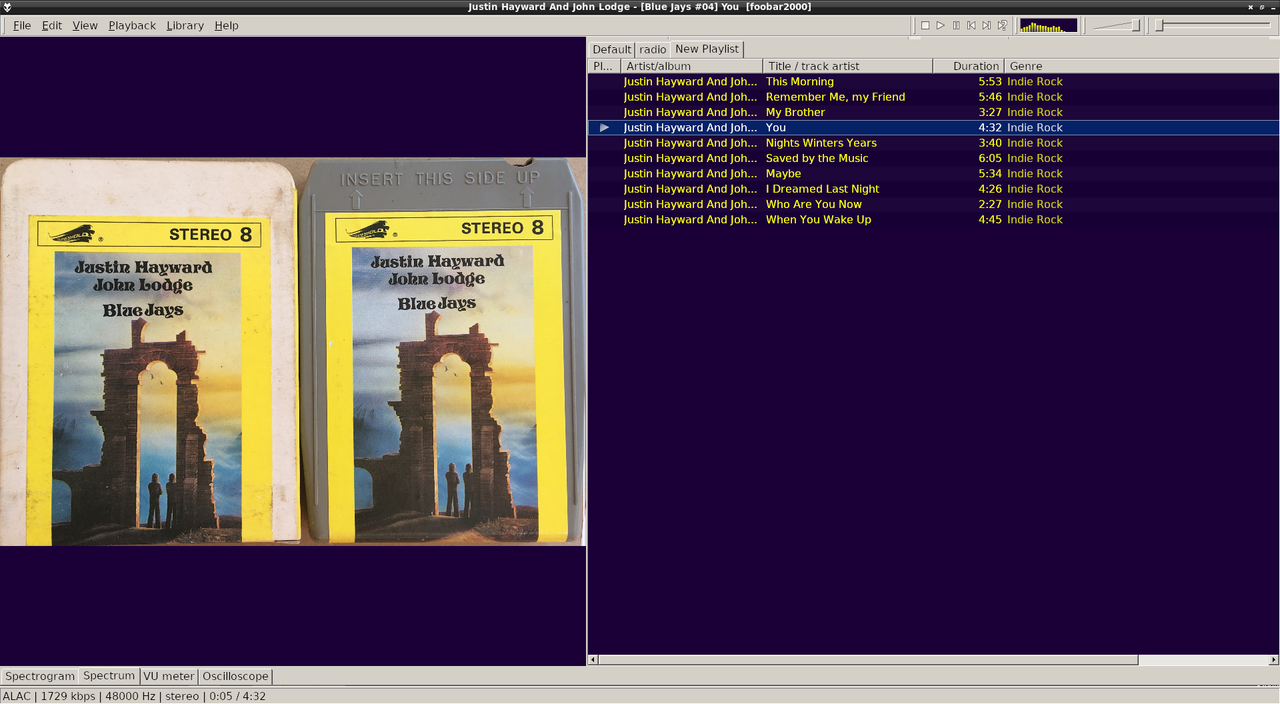Show the Oscilloscope tab
Screen dimensions: 1280x704
[235, 676]
